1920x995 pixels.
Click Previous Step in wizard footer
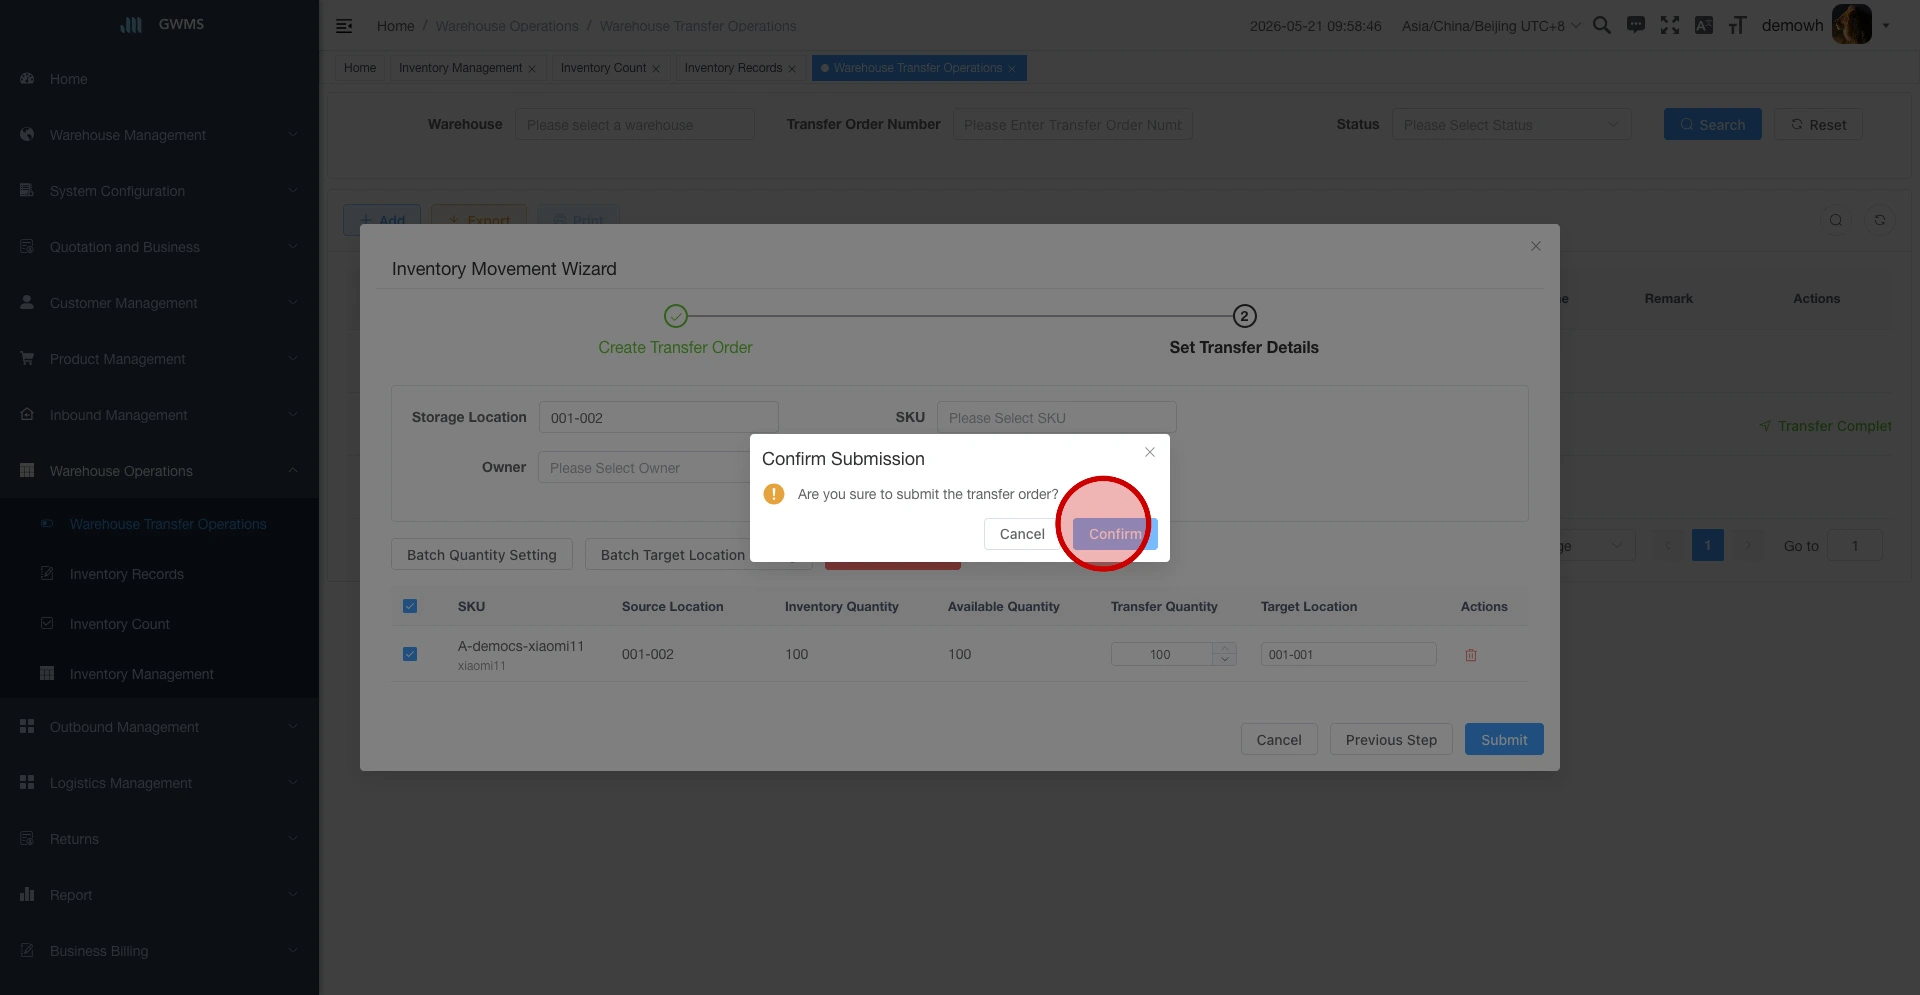[x=1391, y=740]
